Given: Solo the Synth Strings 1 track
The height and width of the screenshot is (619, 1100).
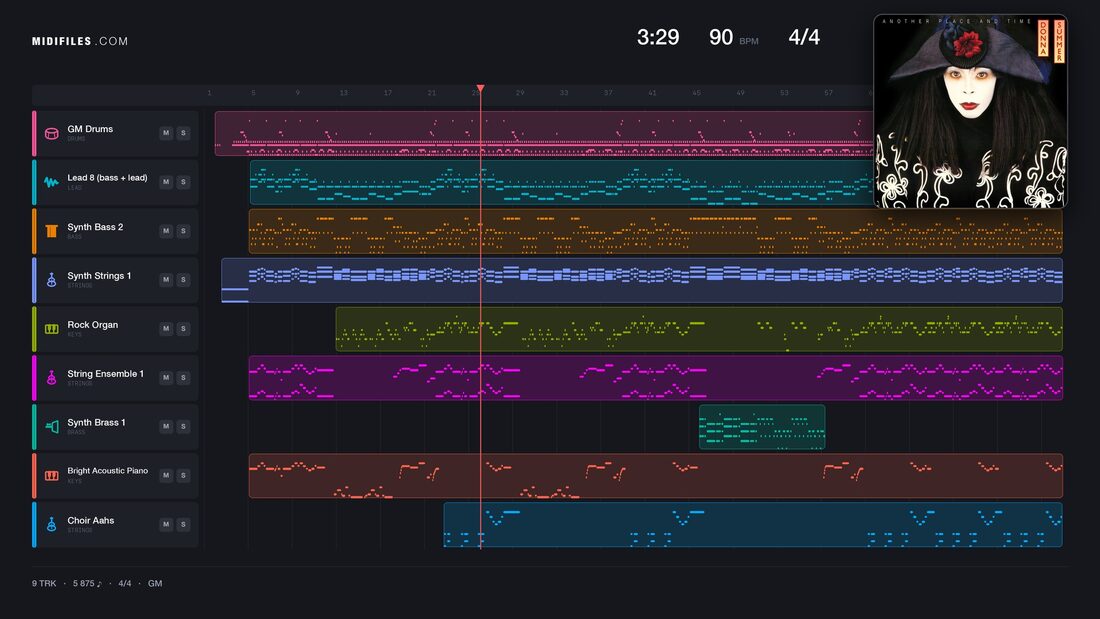Looking at the screenshot, I should 183,279.
